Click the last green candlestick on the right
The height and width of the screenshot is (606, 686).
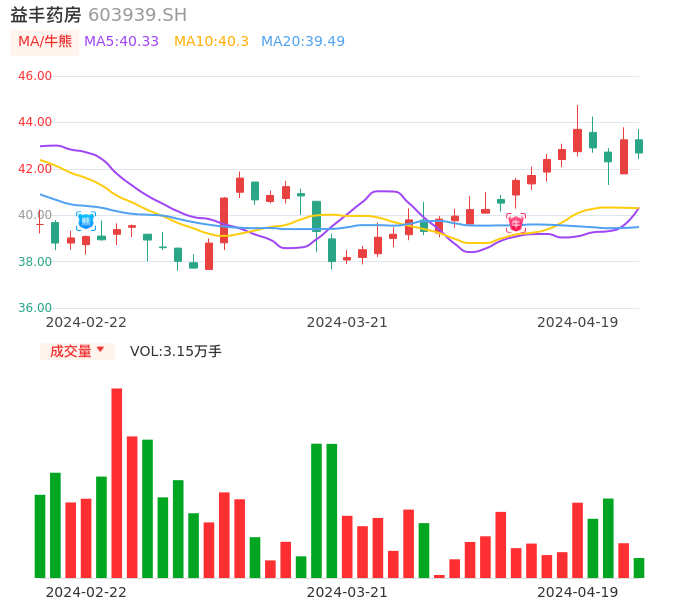(639, 146)
